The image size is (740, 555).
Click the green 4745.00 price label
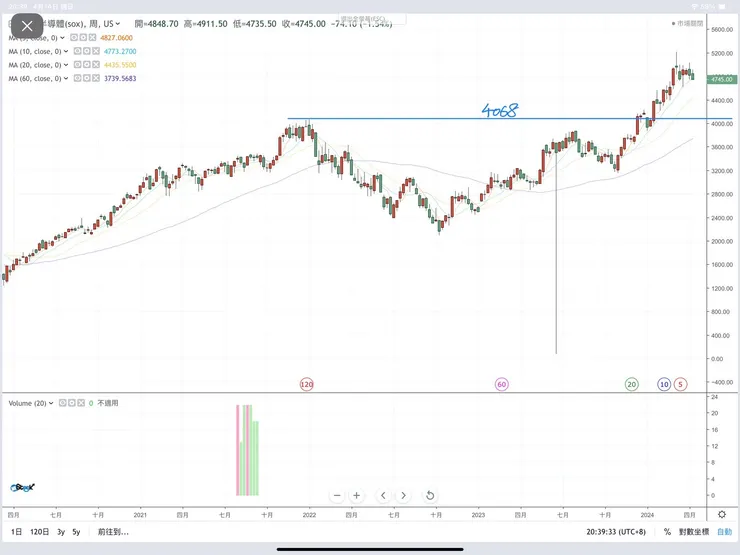tap(722, 79)
